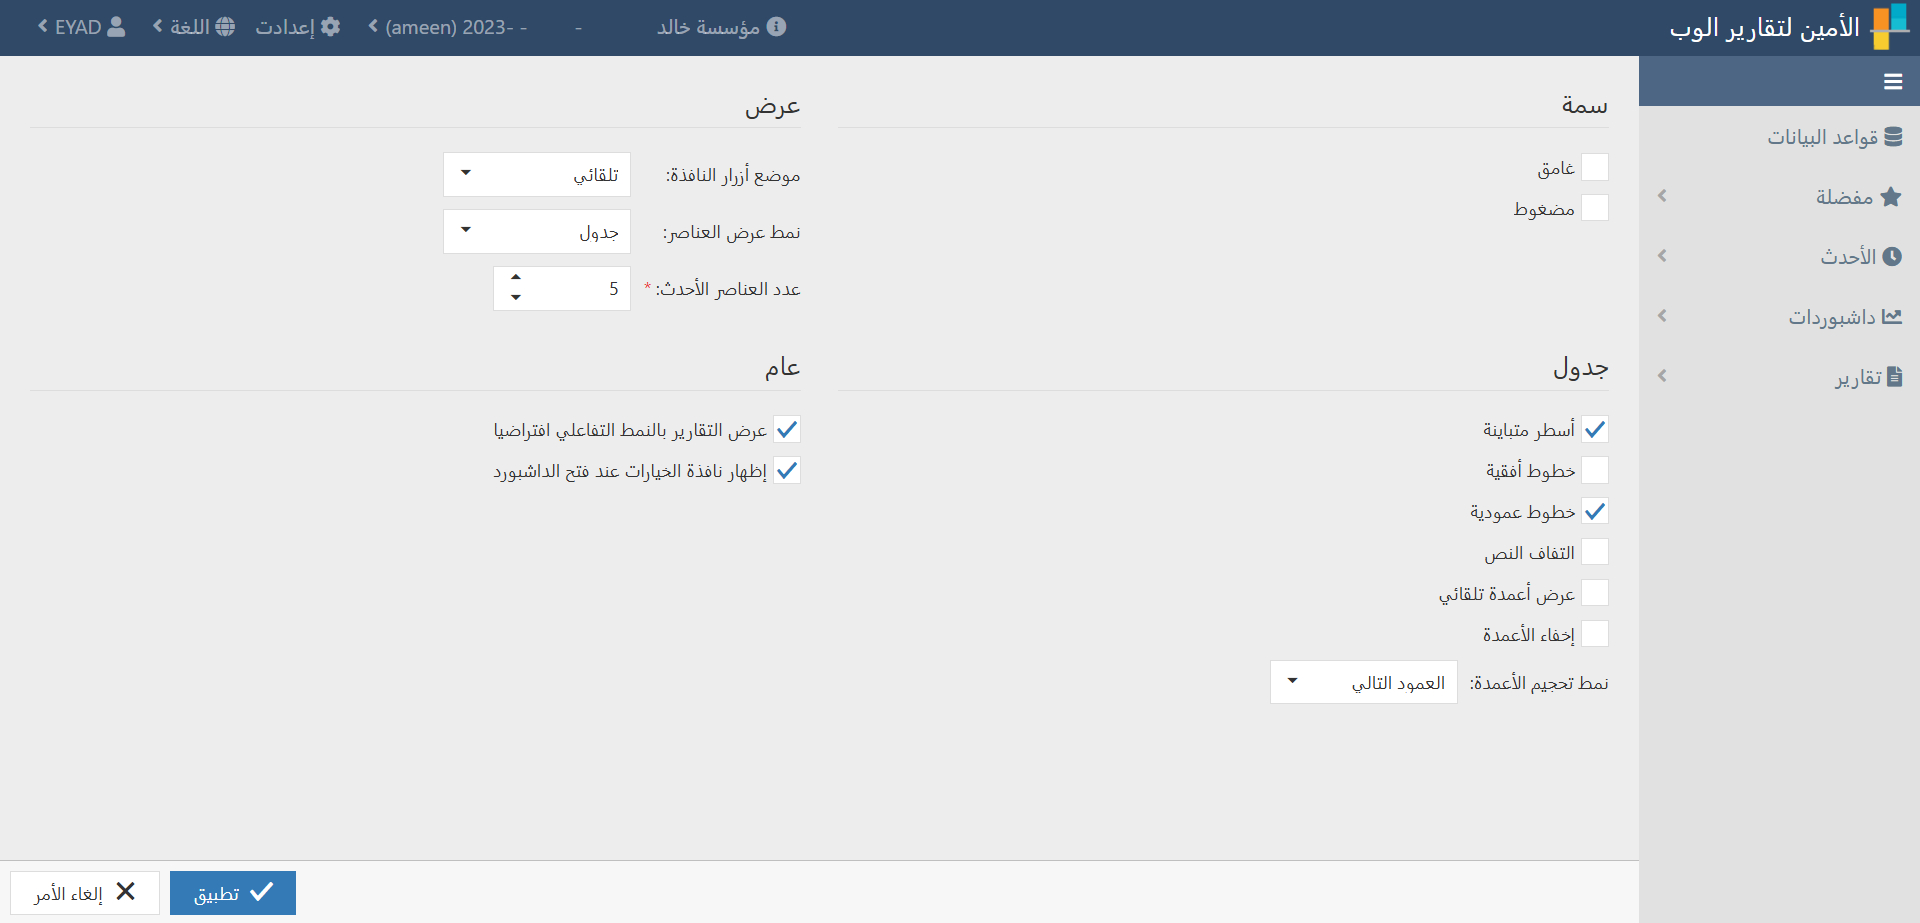Enable the dark theme checkbox (غامق)
Viewport: 1920px width, 923px height.
[1594, 167]
